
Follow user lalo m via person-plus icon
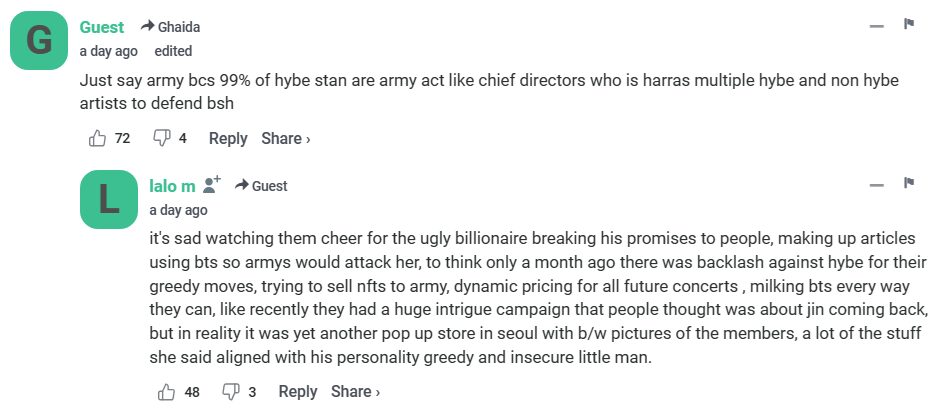[212, 185]
